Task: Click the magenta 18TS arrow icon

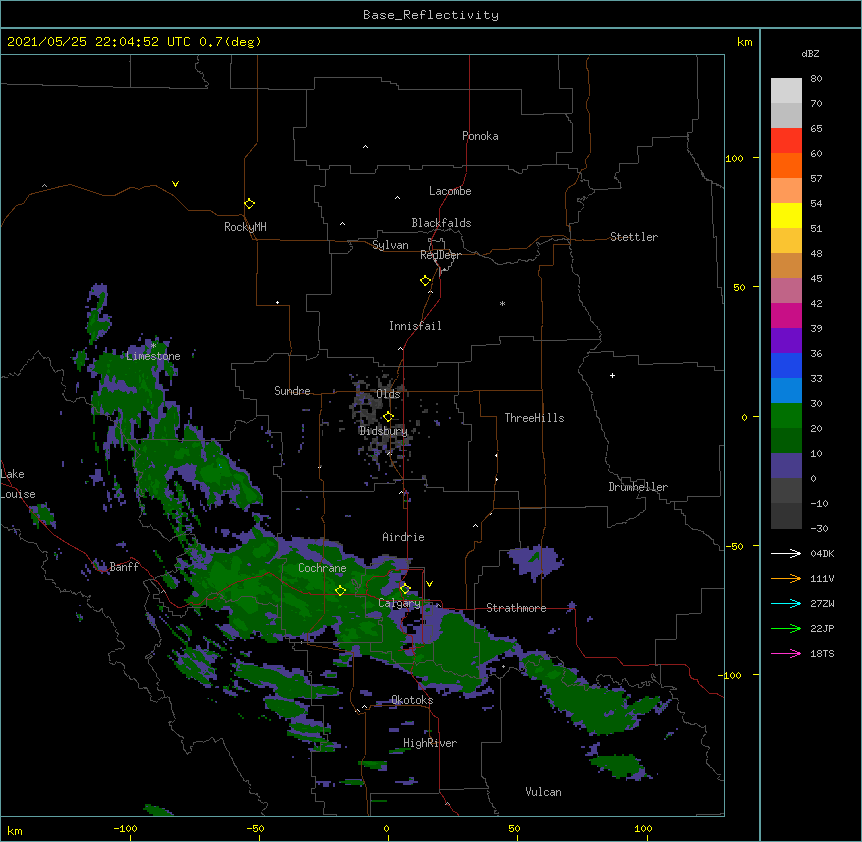Action: pos(786,653)
